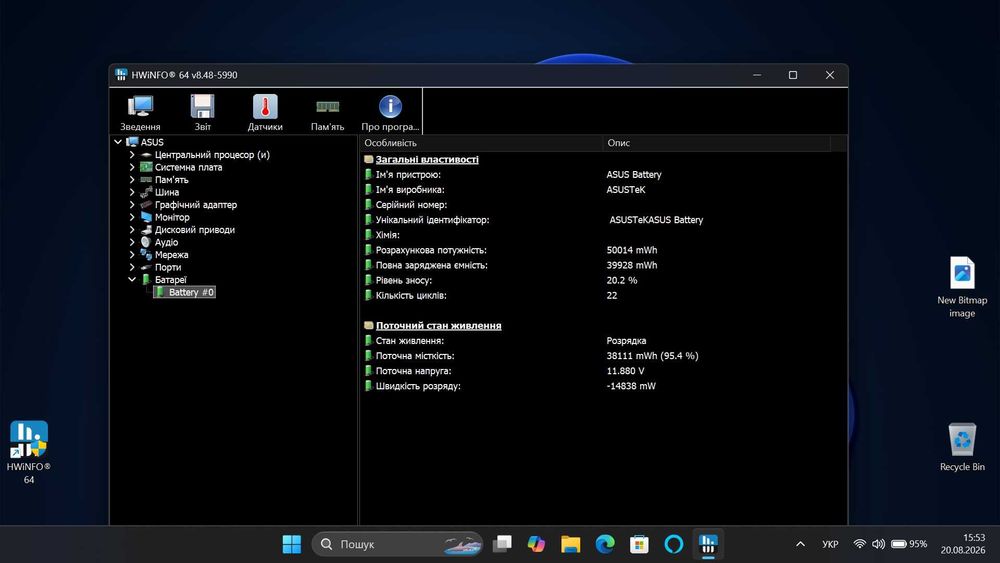Expand the Мережа tree node

click(x=132, y=254)
